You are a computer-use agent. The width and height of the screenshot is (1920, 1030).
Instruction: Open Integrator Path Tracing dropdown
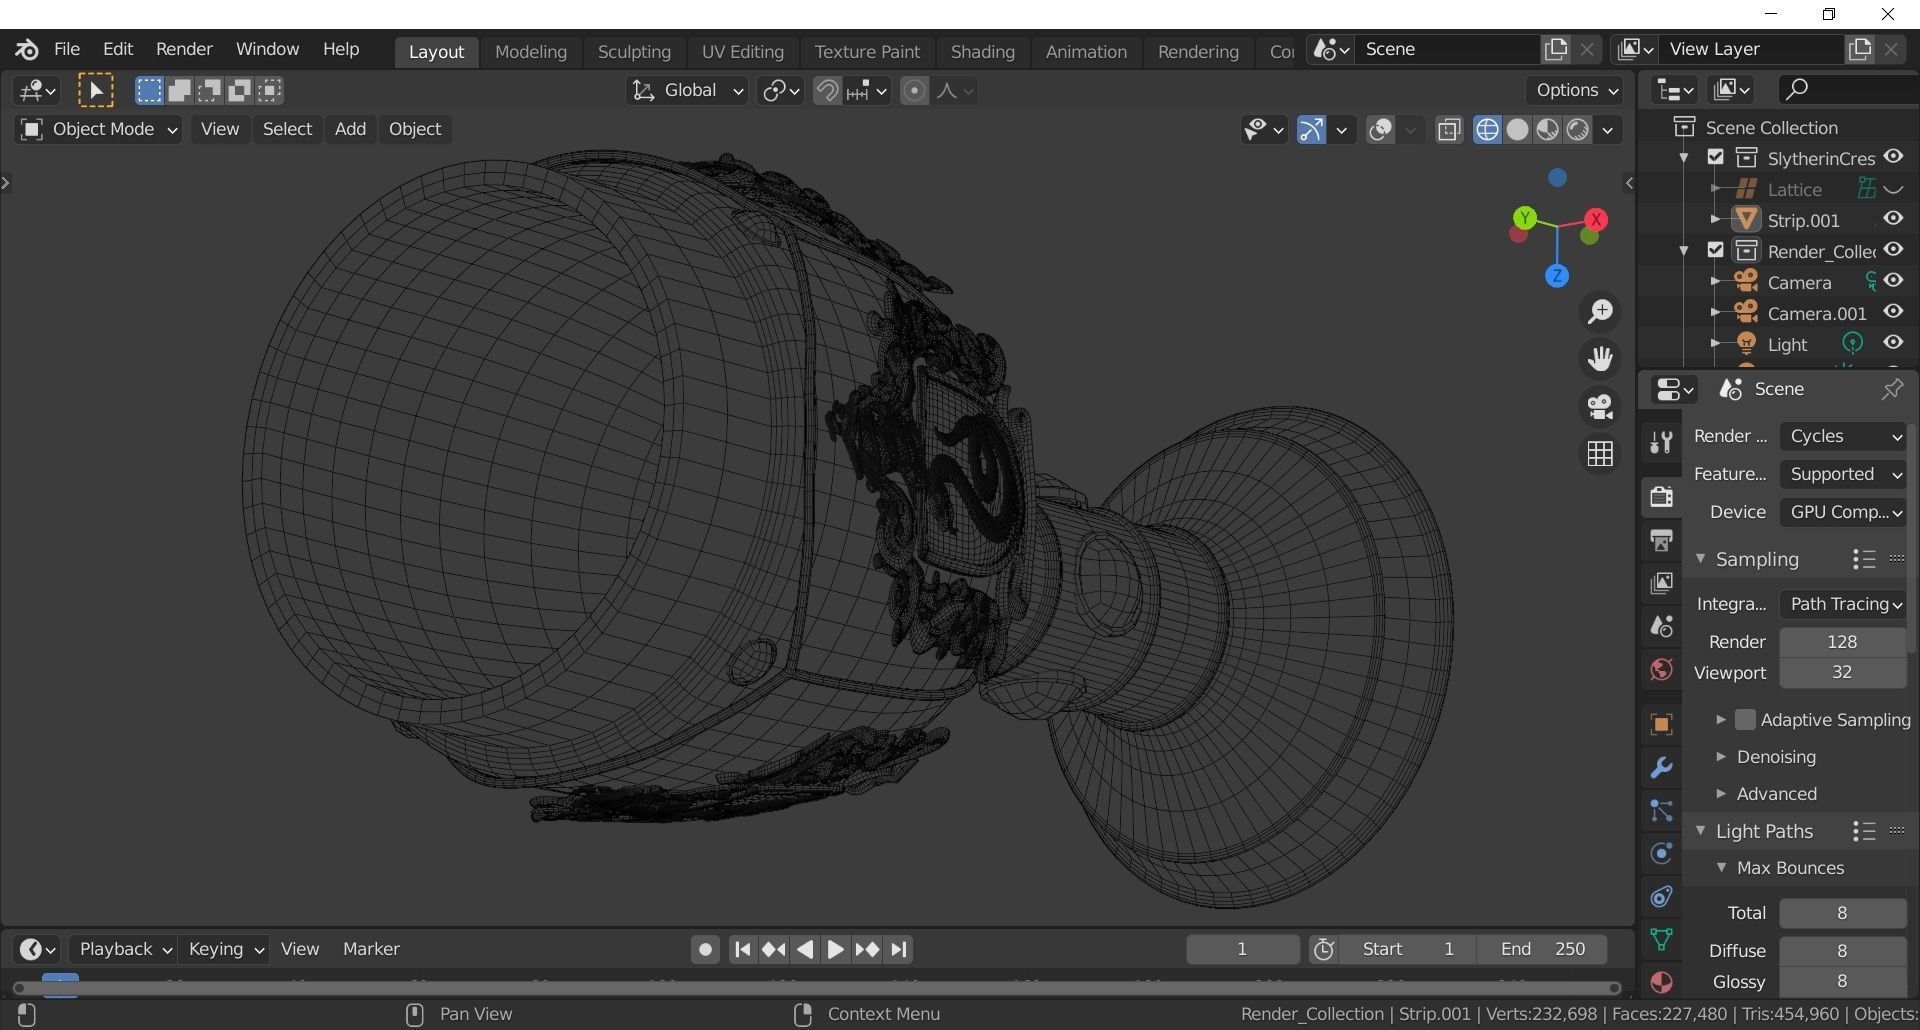click(1843, 604)
